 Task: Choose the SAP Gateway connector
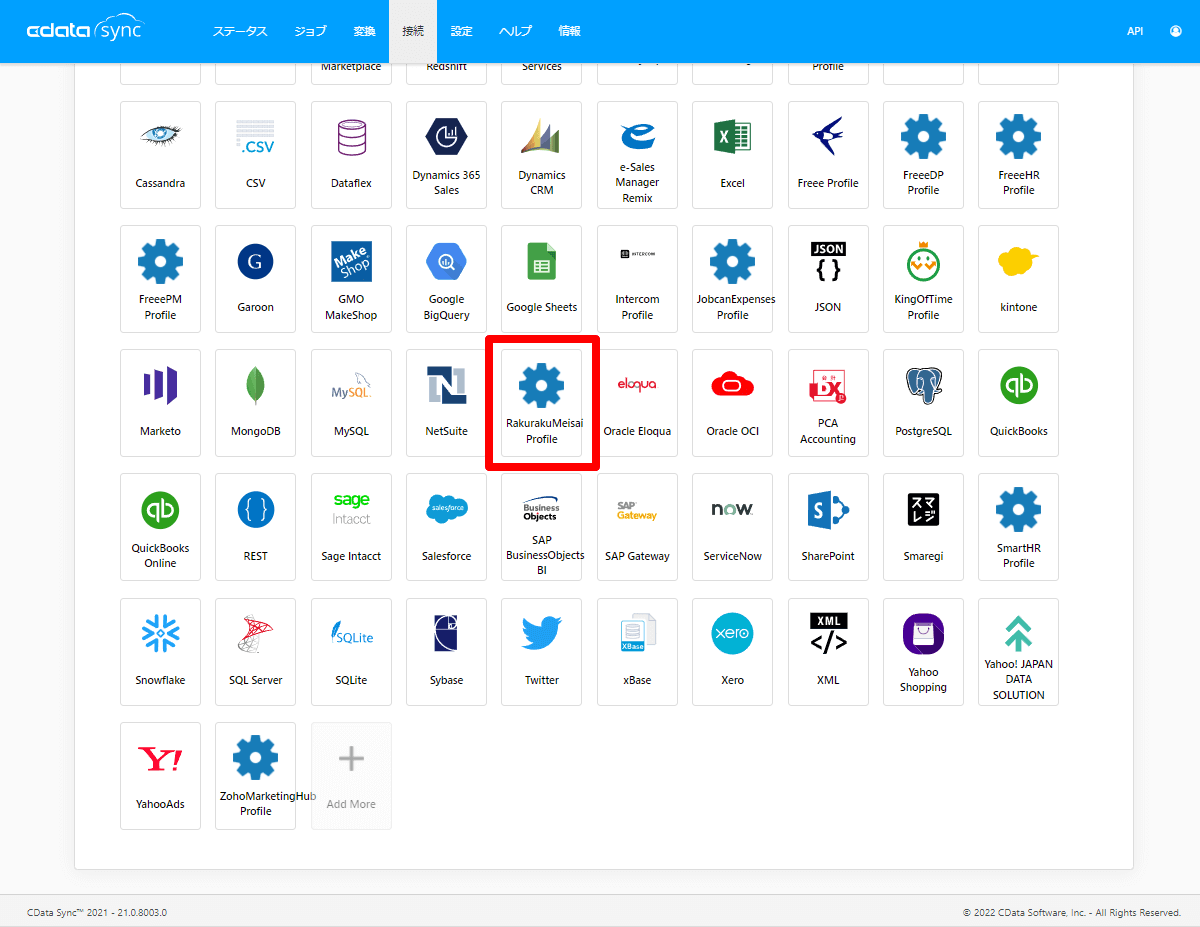(637, 527)
